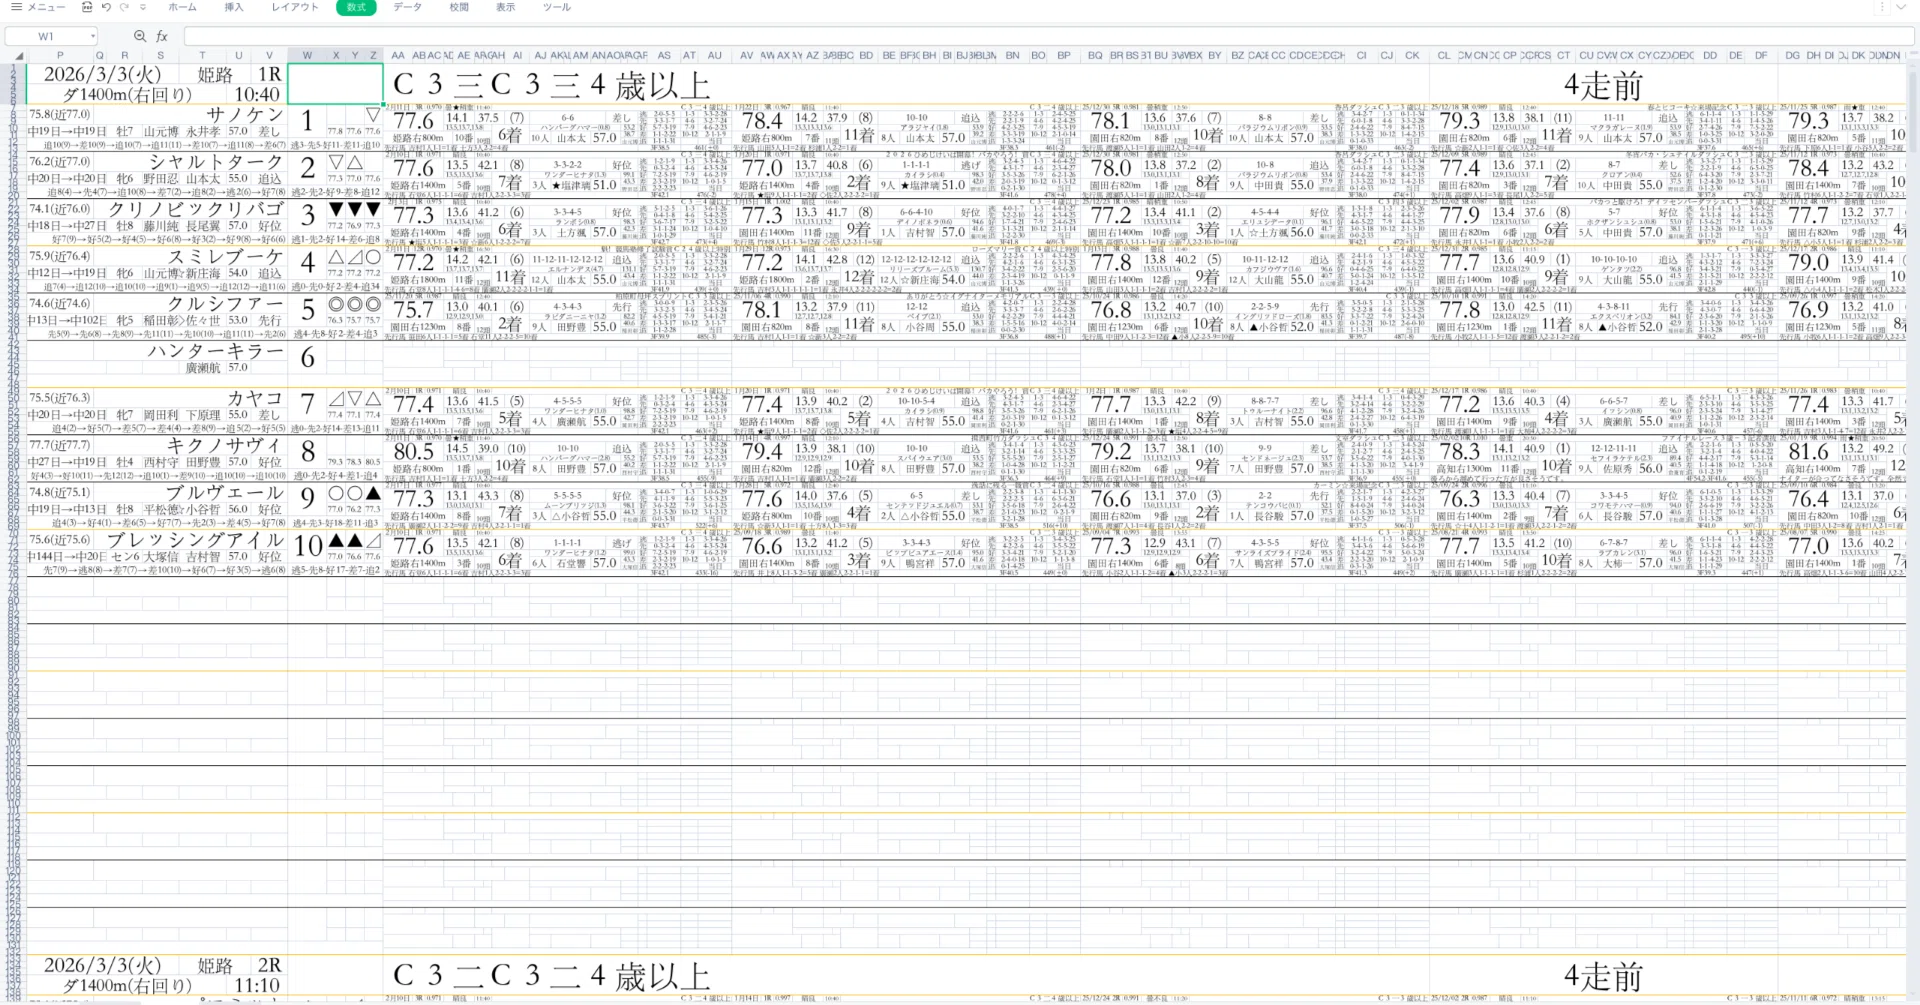Open the ツール tab
The width and height of the screenshot is (1920, 1005).
point(557,7)
